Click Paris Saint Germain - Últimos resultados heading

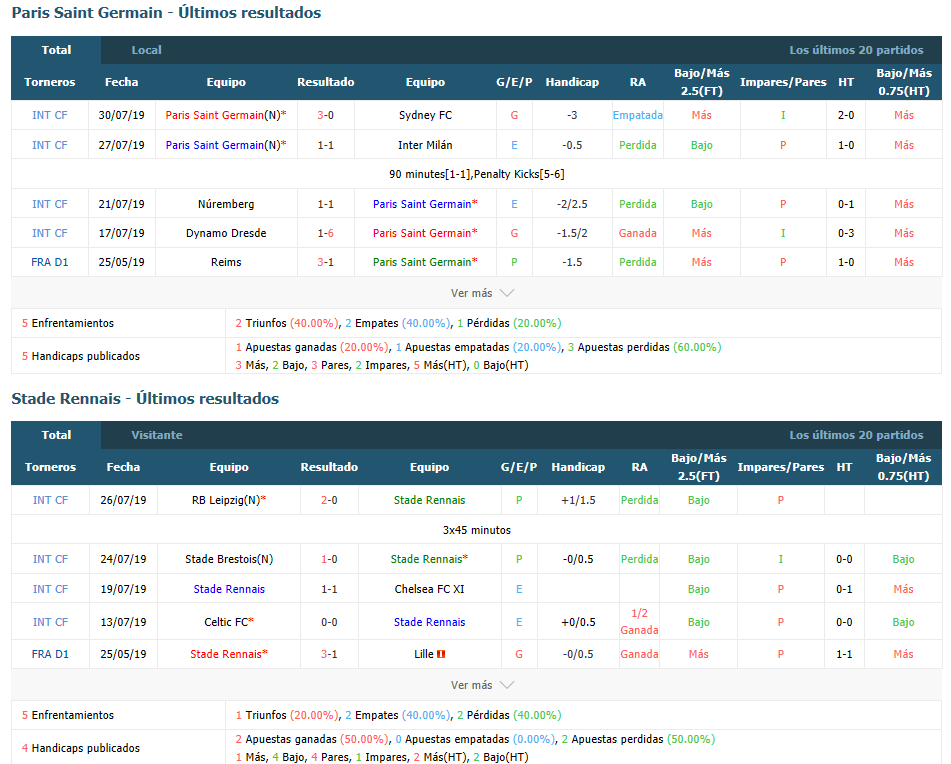coord(166,13)
